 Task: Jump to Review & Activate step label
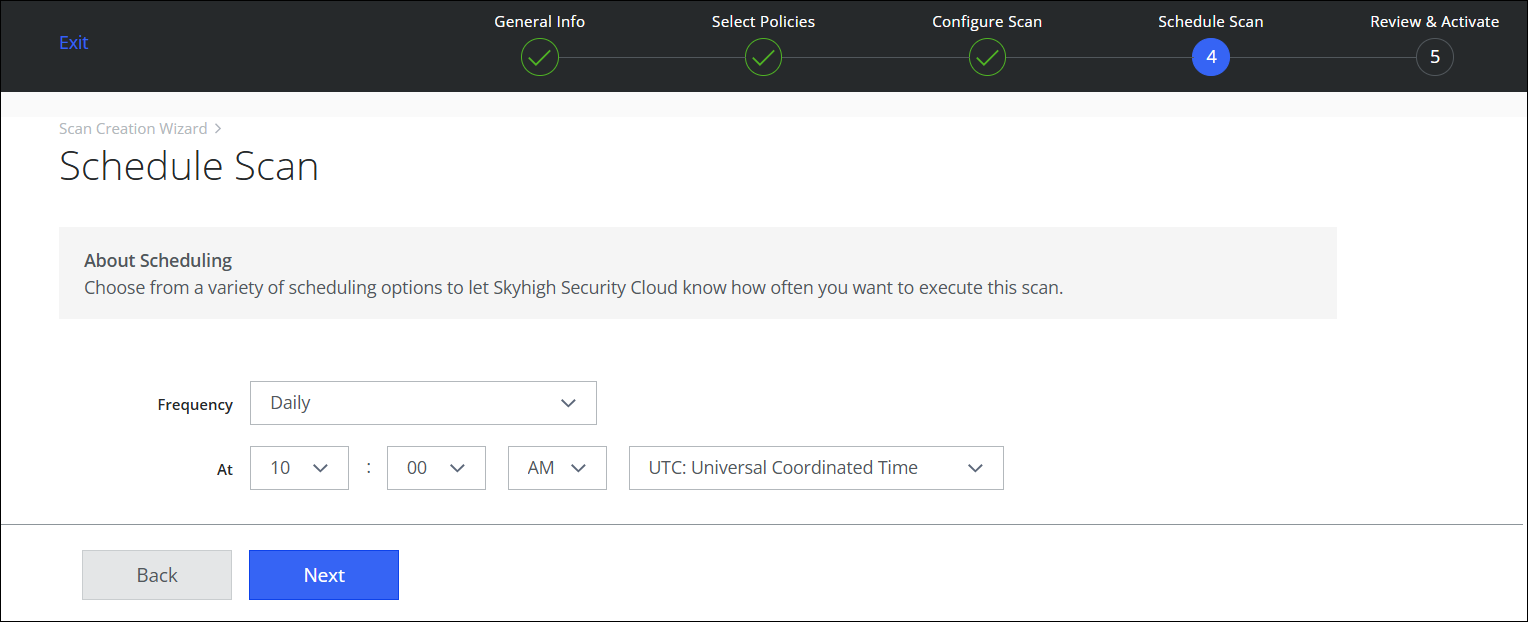[1434, 21]
